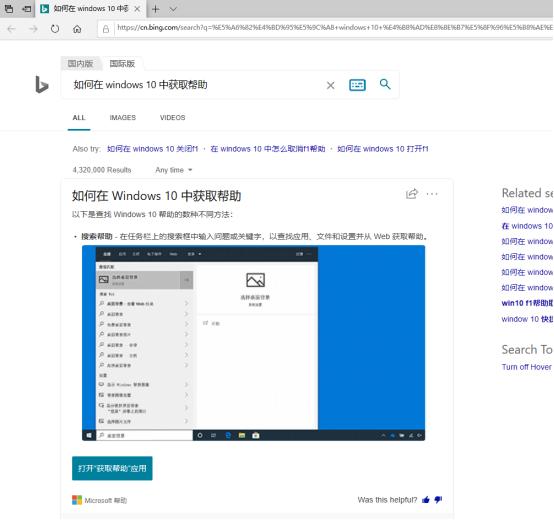Click the magnifier search icon
This screenshot has height=520, width=554.
pyautogui.click(x=385, y=84)
